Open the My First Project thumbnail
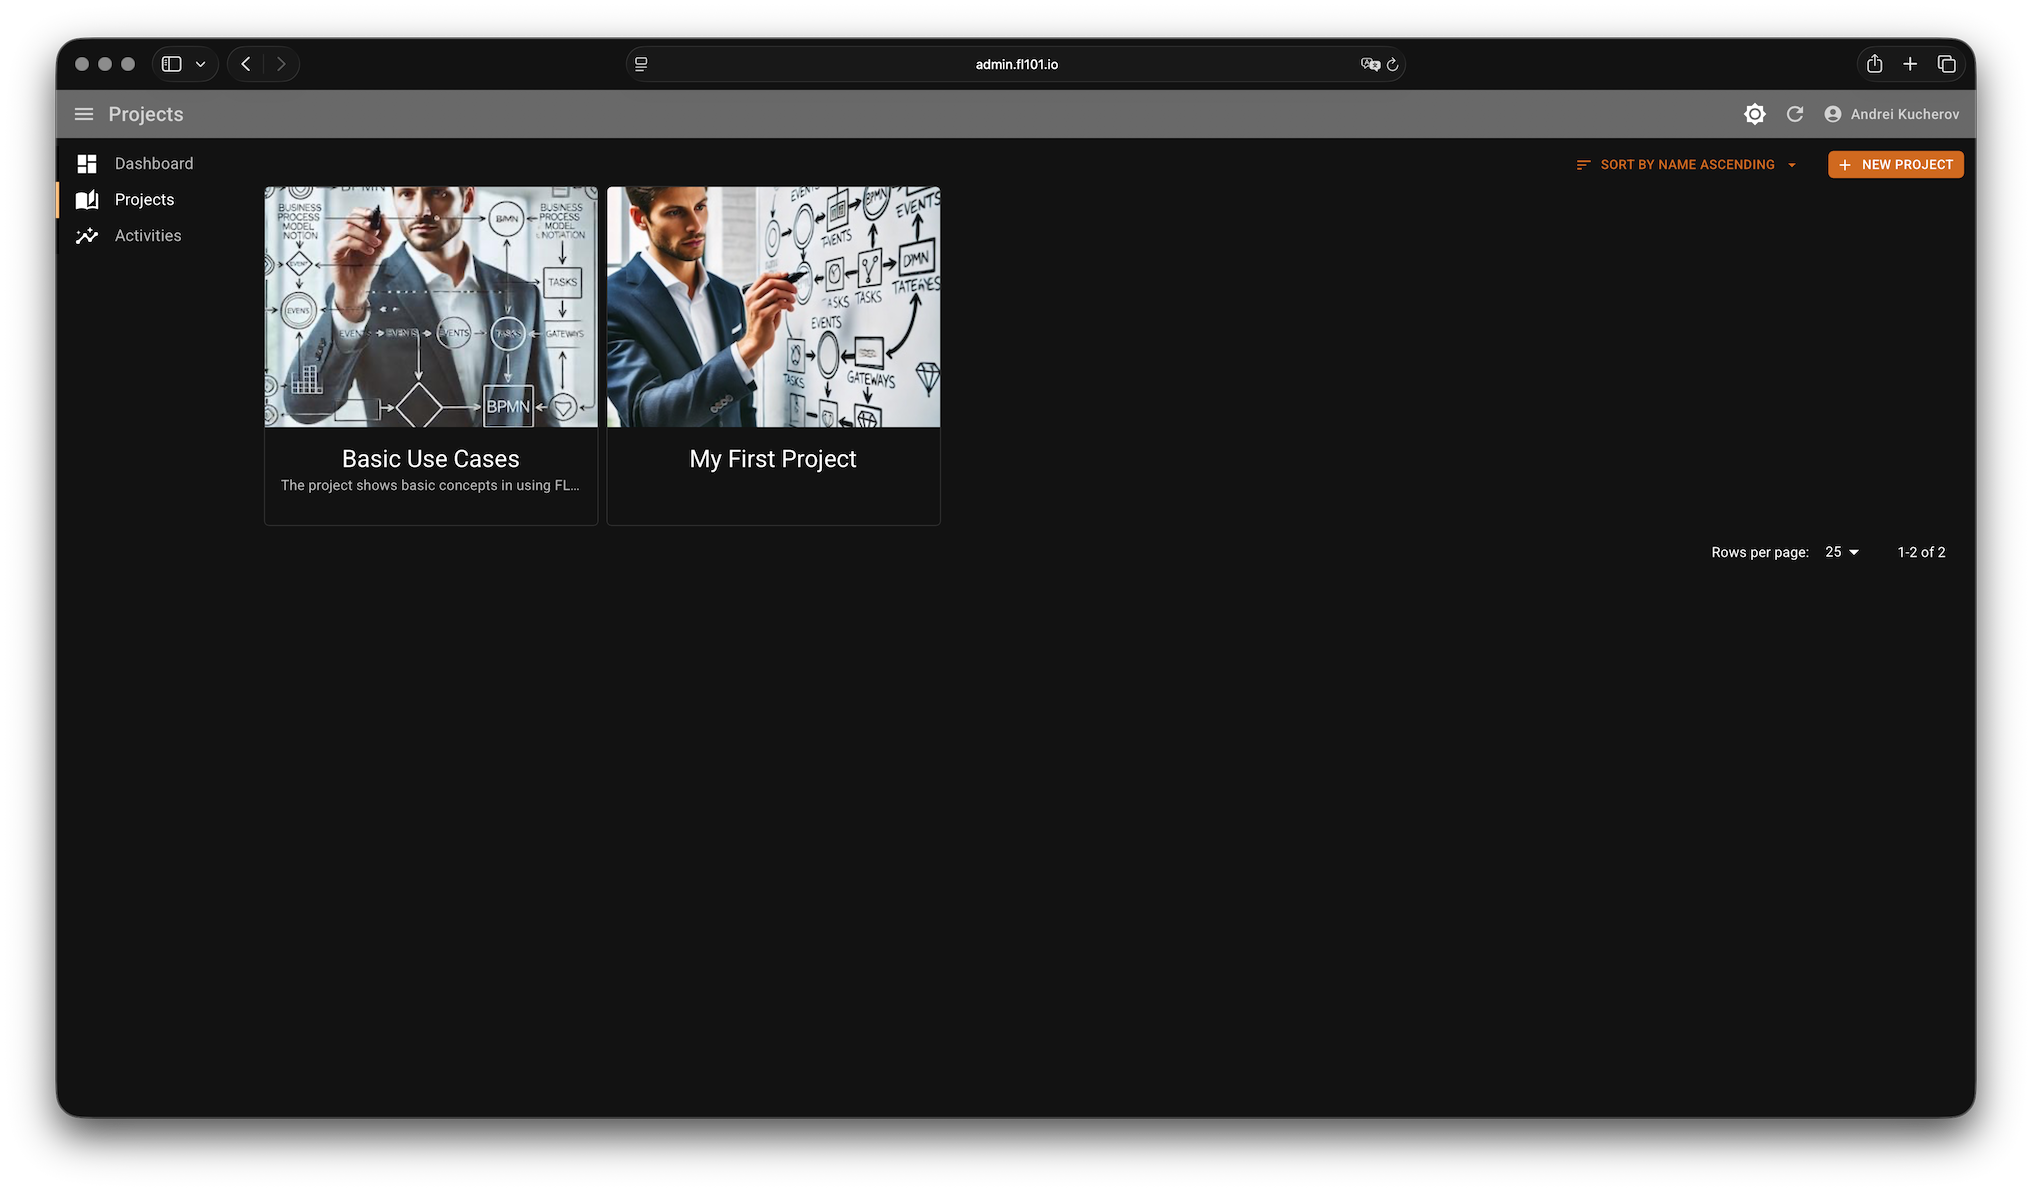The width and height of the screenshot is (2032, 1192). 773,307
